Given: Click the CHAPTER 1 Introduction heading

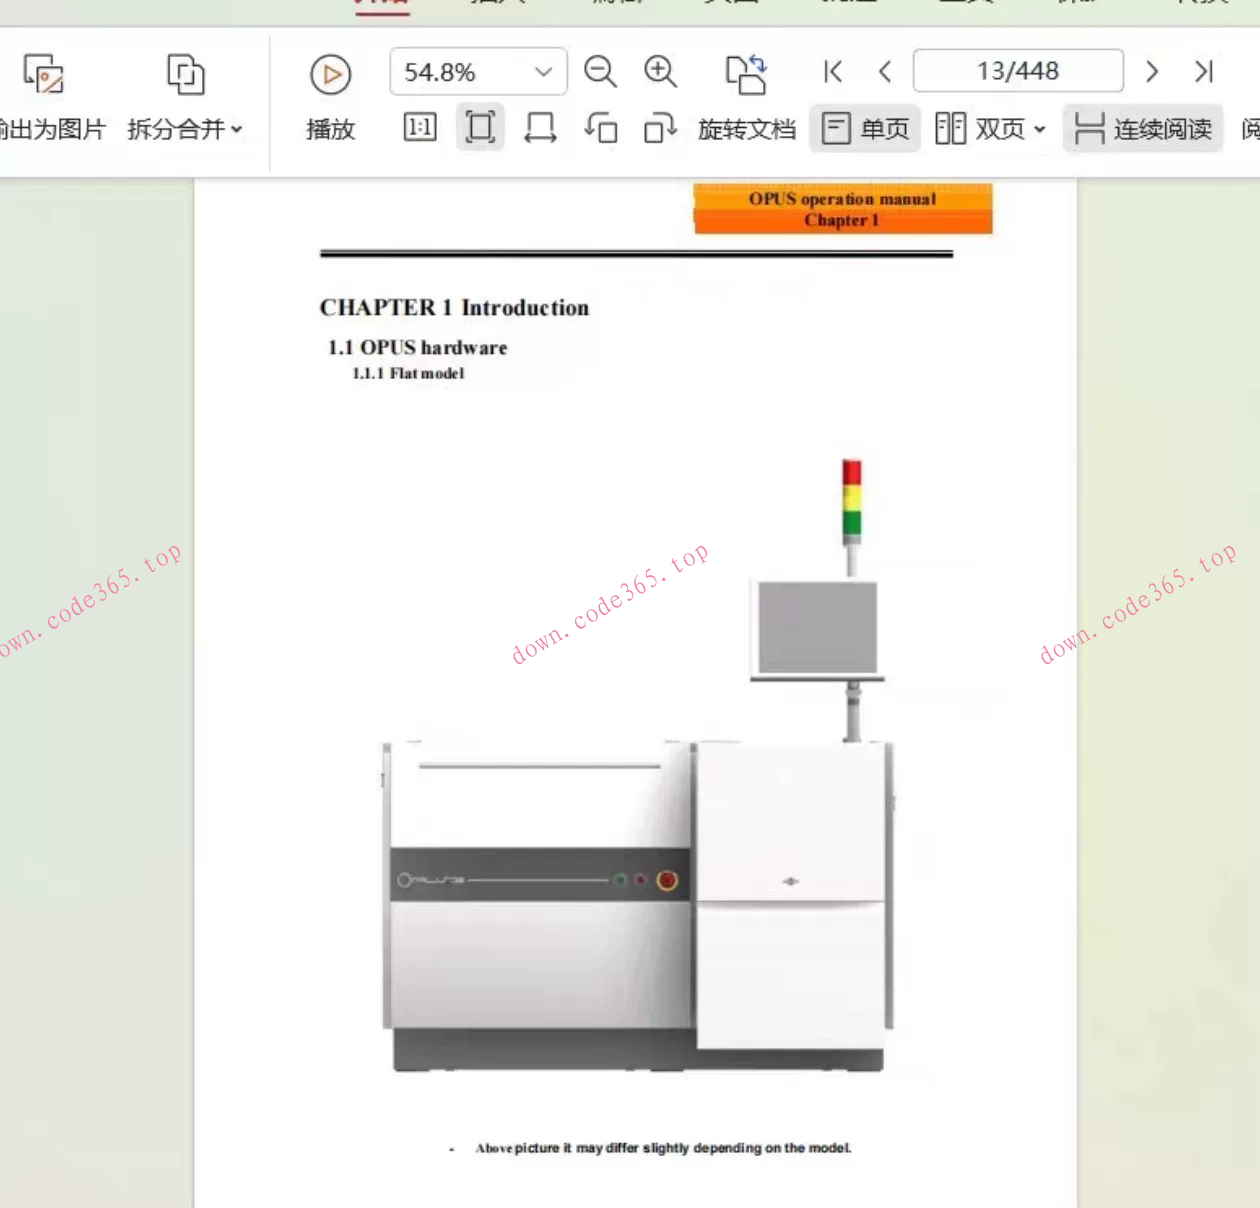Looking at the screenshot, I should click(454, 308).
